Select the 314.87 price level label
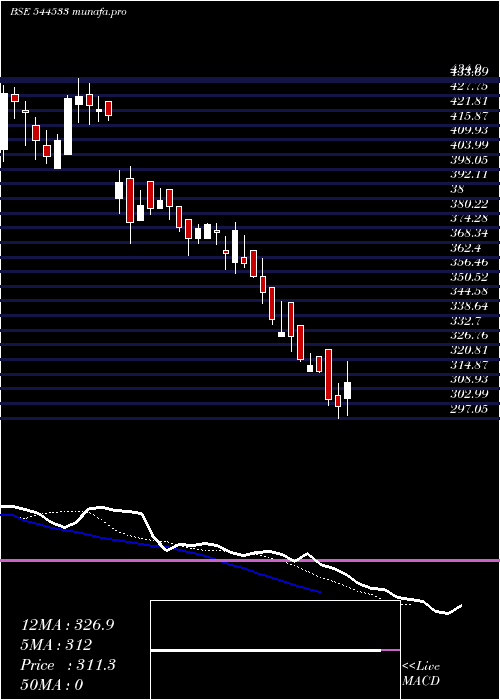Viewport: 500px width, 700px height. 469,364
